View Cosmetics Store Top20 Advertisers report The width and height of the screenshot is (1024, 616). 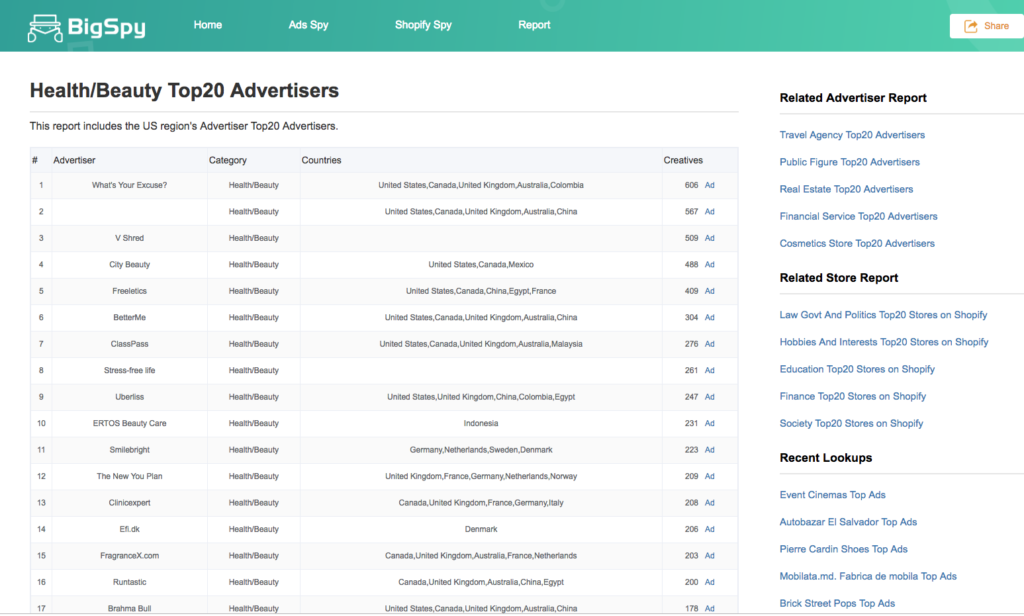(857, 244)
